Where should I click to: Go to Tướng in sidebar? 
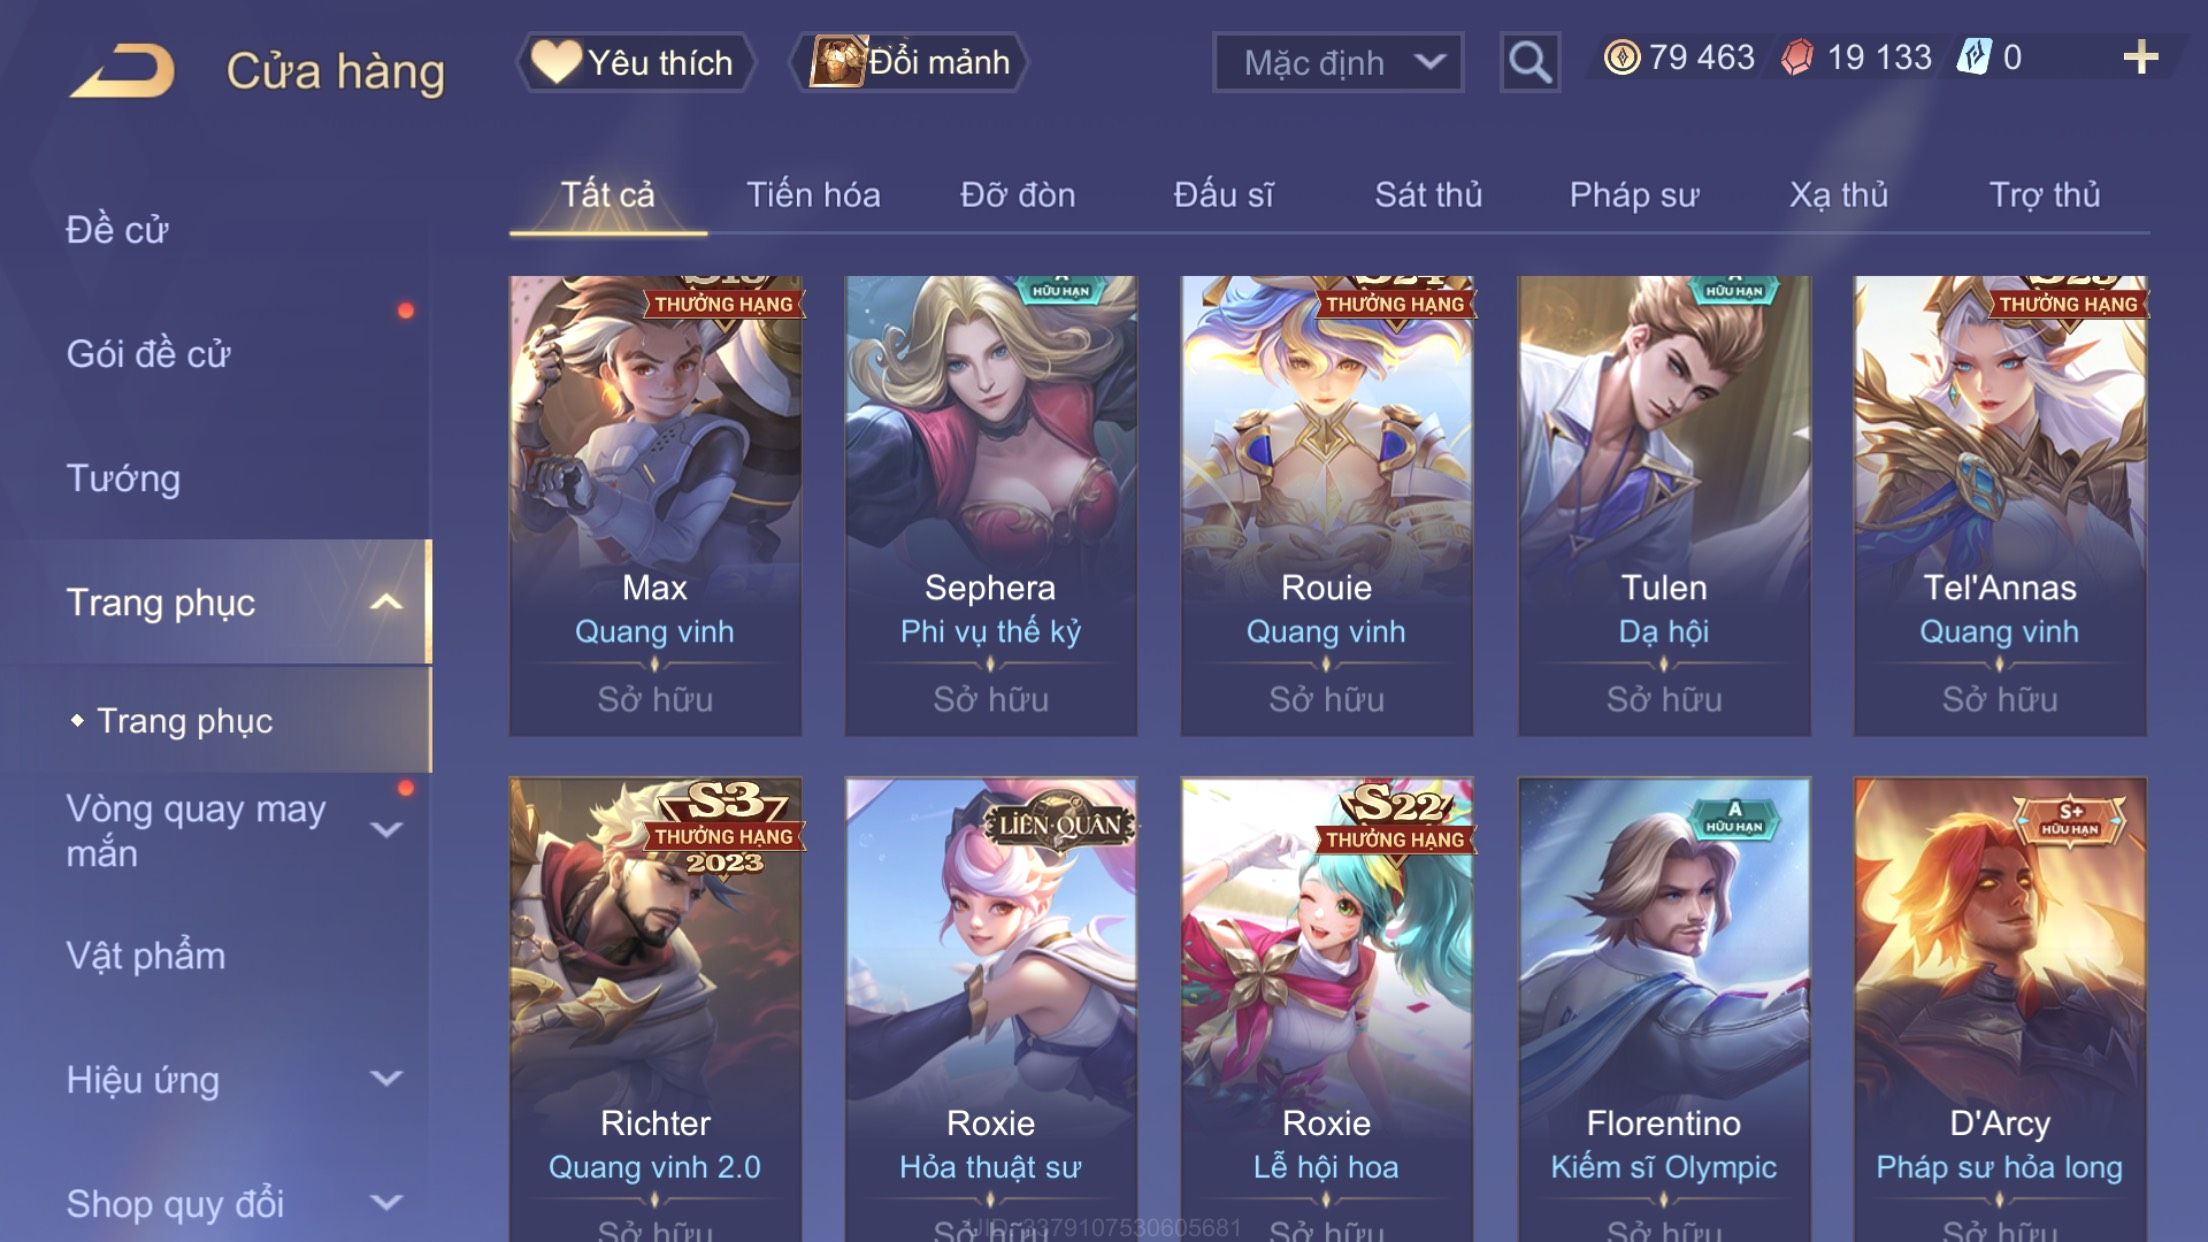coord(123,478)
